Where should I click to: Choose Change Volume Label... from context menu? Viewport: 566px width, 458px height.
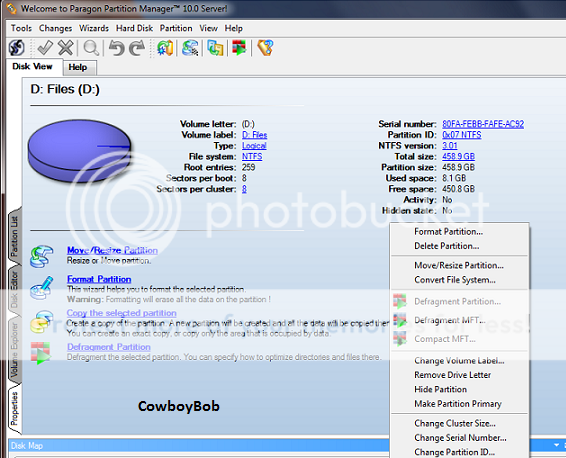pyautogui.click(x=459, y=361)
